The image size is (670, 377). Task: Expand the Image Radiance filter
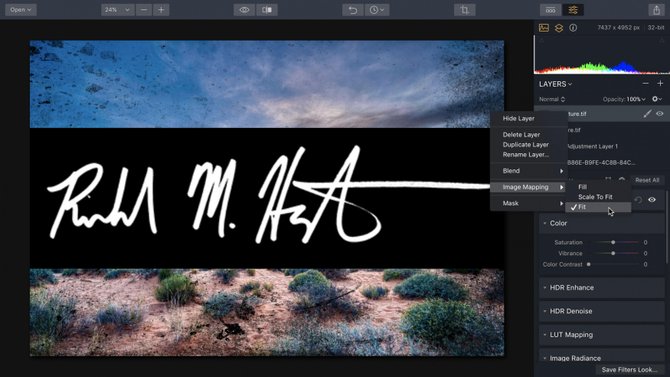[x=602, y=358]
